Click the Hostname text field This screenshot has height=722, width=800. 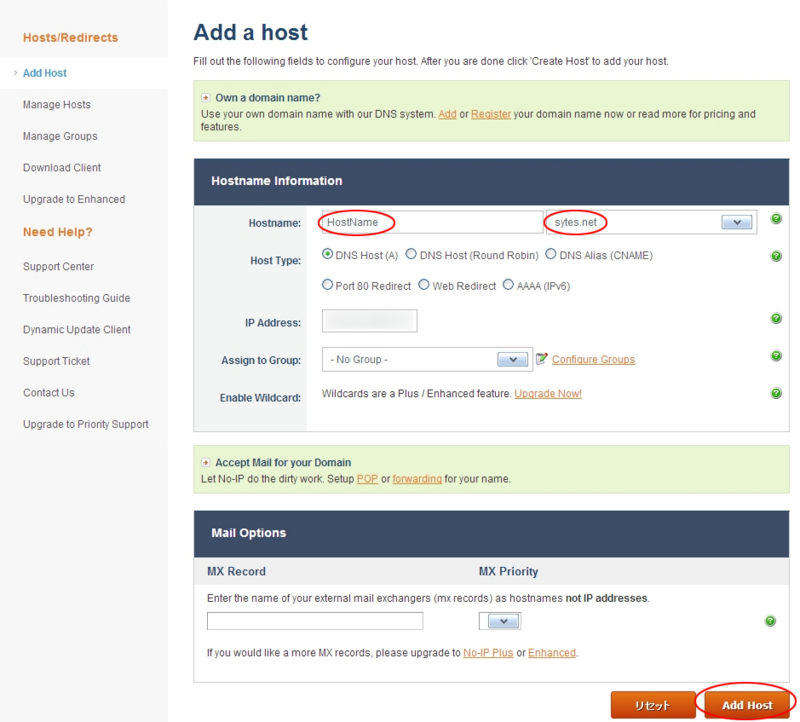tap(432, 222)
